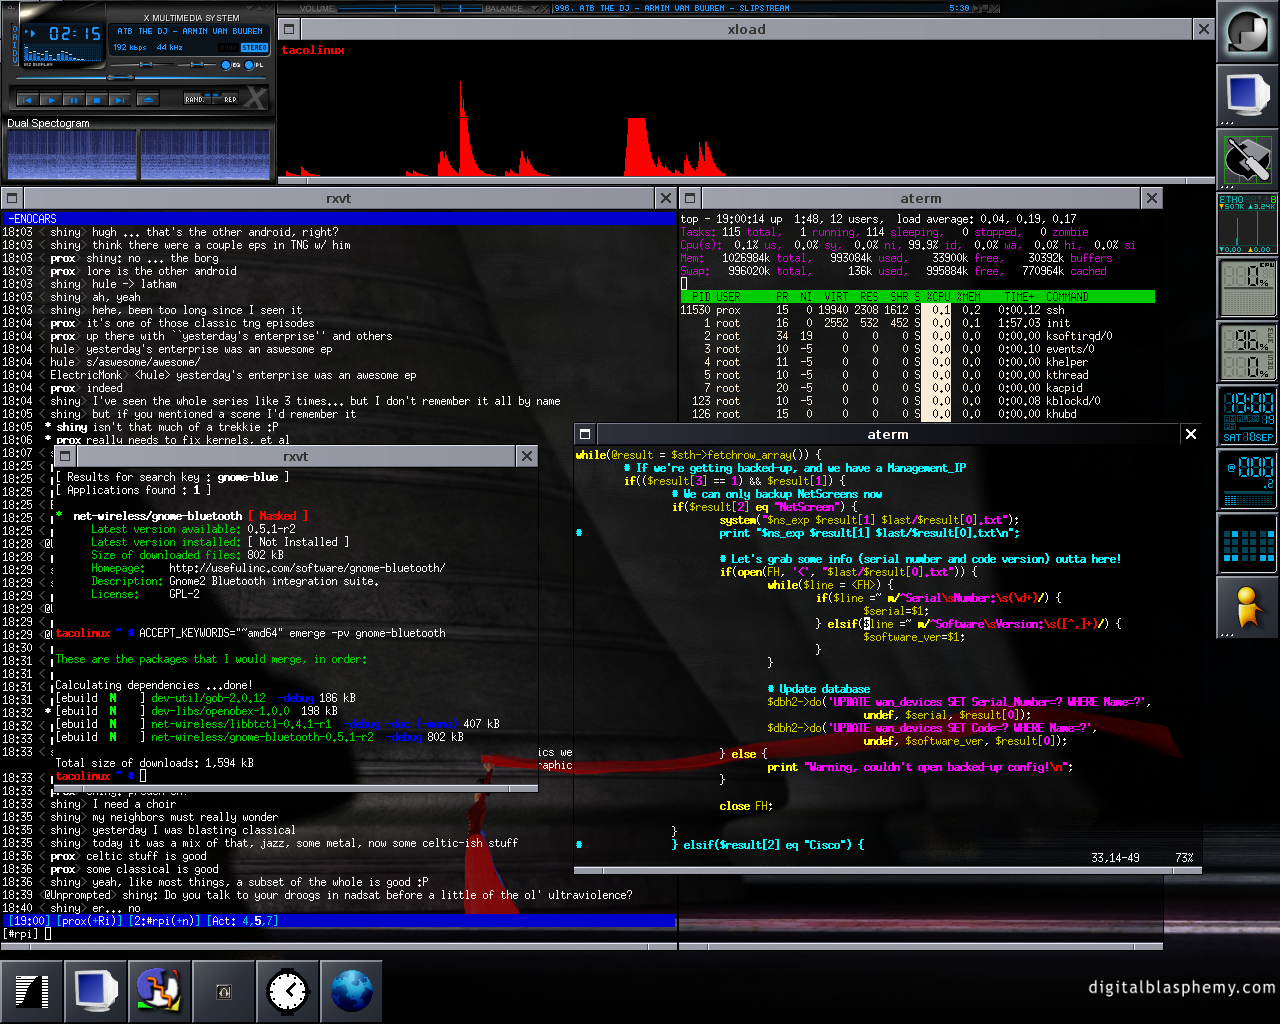Click the XMMS song position seek bar
The image size is (1280, 1024).
[x=141, y=77]
